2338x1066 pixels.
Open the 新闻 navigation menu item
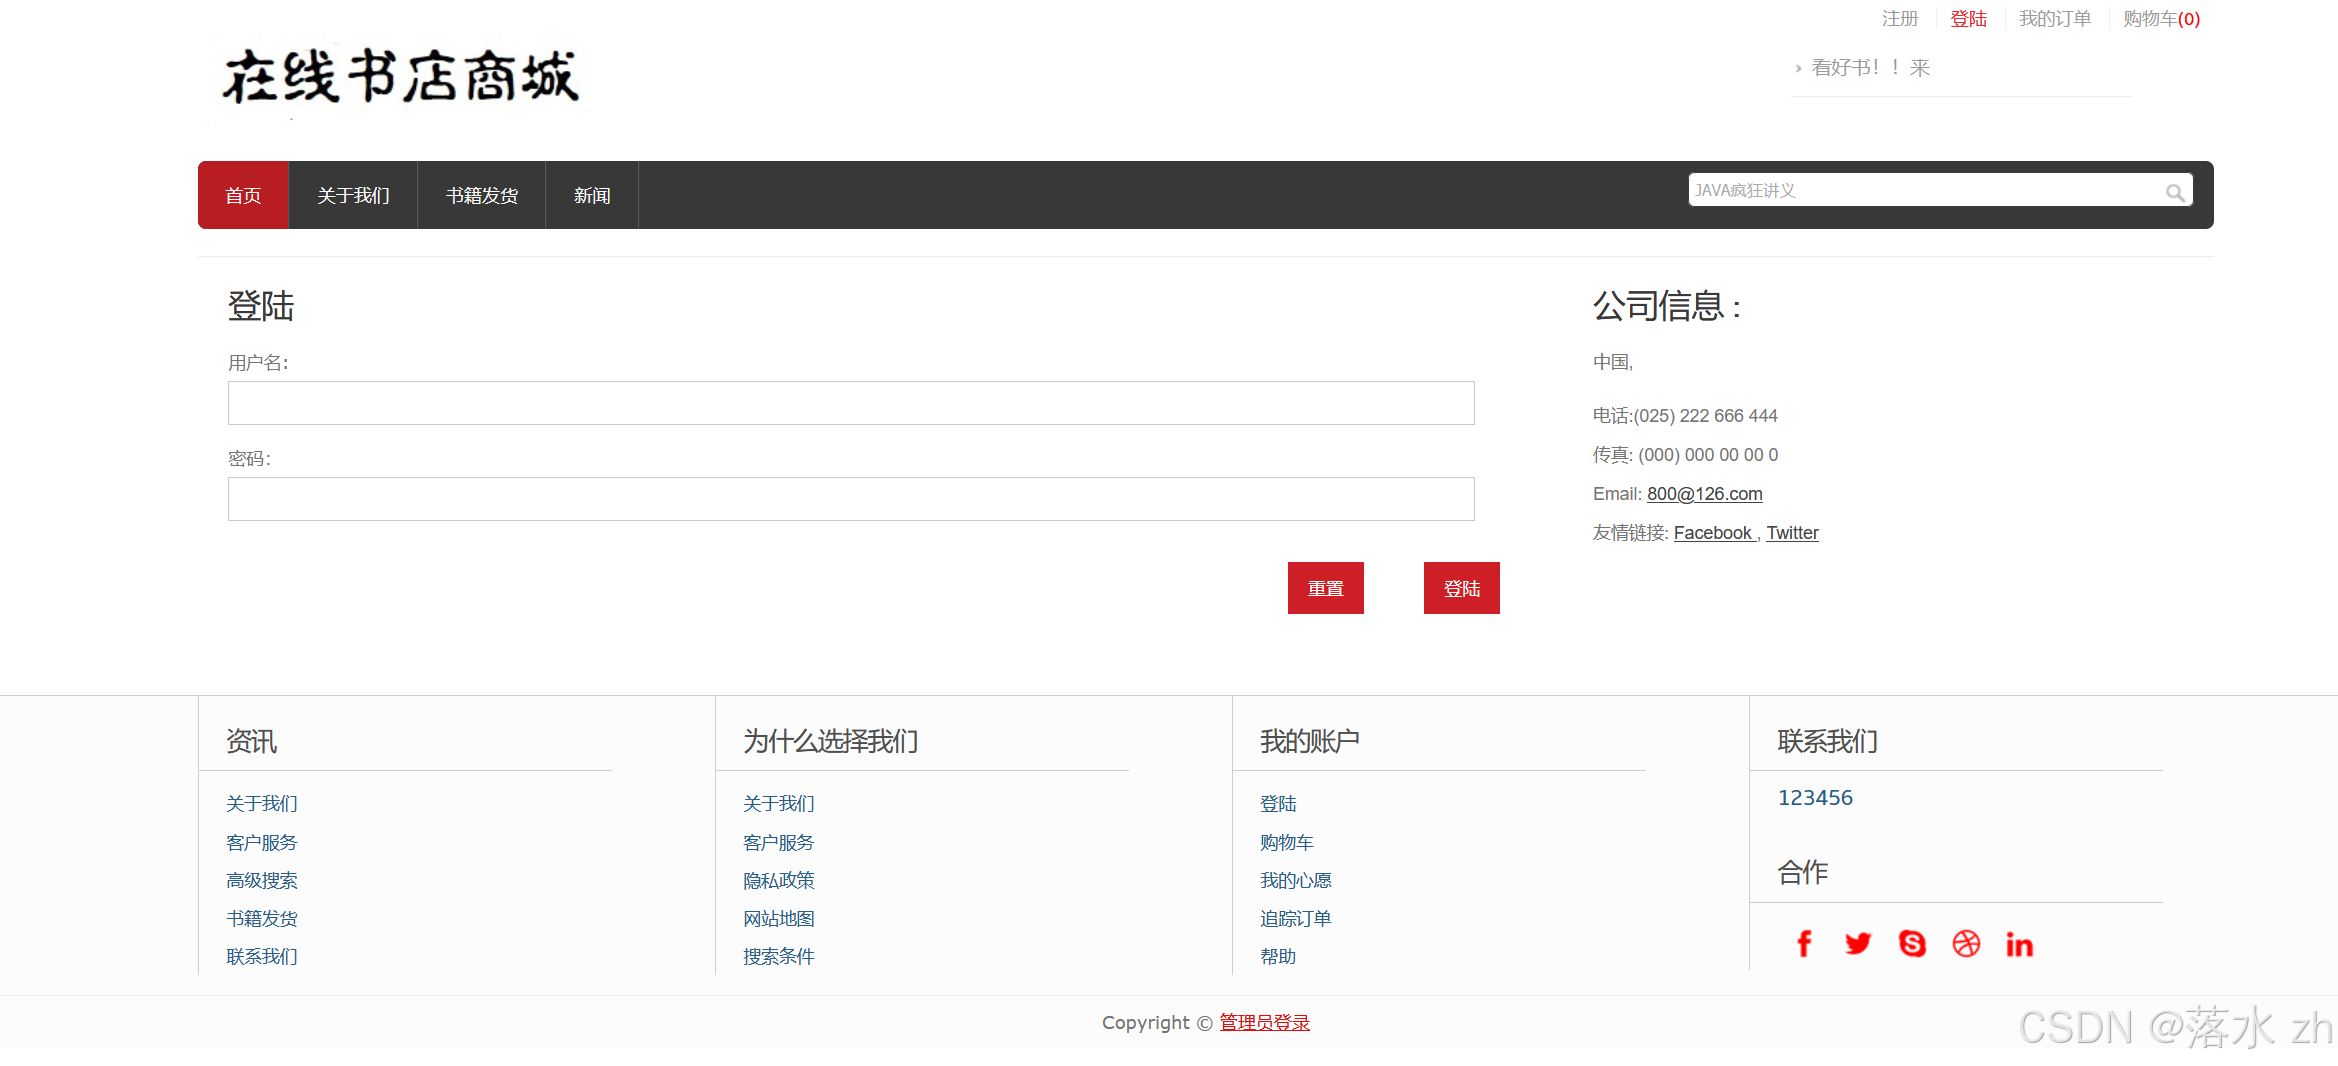592,195
